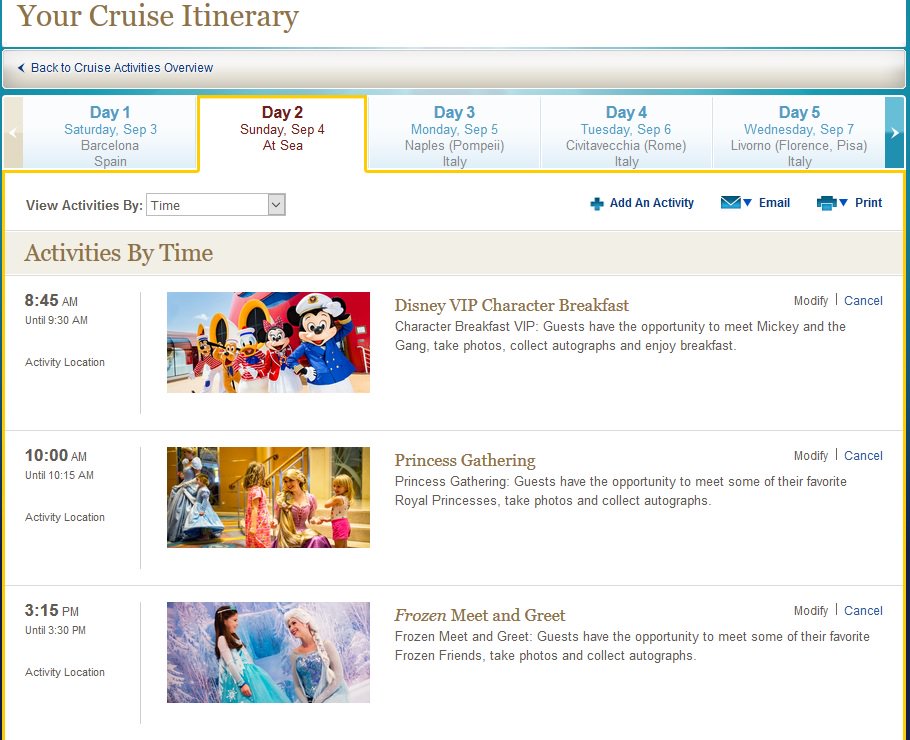View Day 5 Livorno (Florence, Pisa) tab
The height and width of the screenshot is (740, 910).
pyautogui.click(x=799, y=133)
